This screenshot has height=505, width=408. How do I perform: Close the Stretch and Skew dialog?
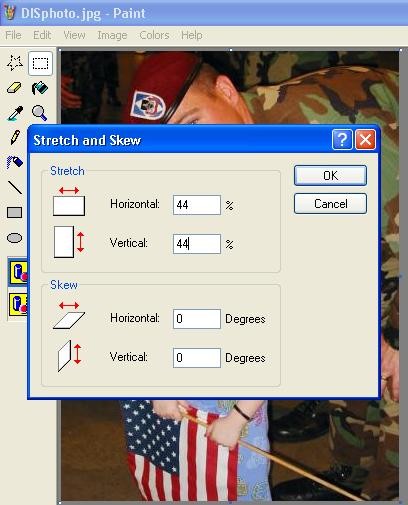pyautogui.click(x=366, y=140)
